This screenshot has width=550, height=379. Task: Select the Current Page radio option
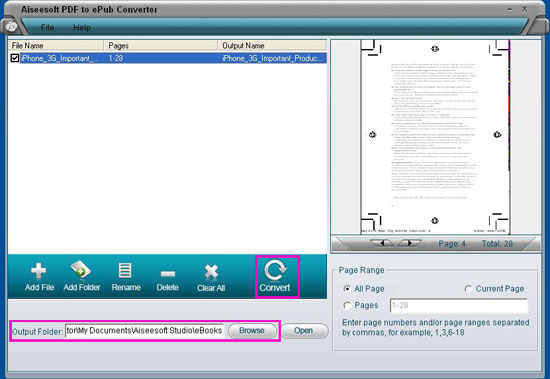pyautogui.click(x=468, y=288)
